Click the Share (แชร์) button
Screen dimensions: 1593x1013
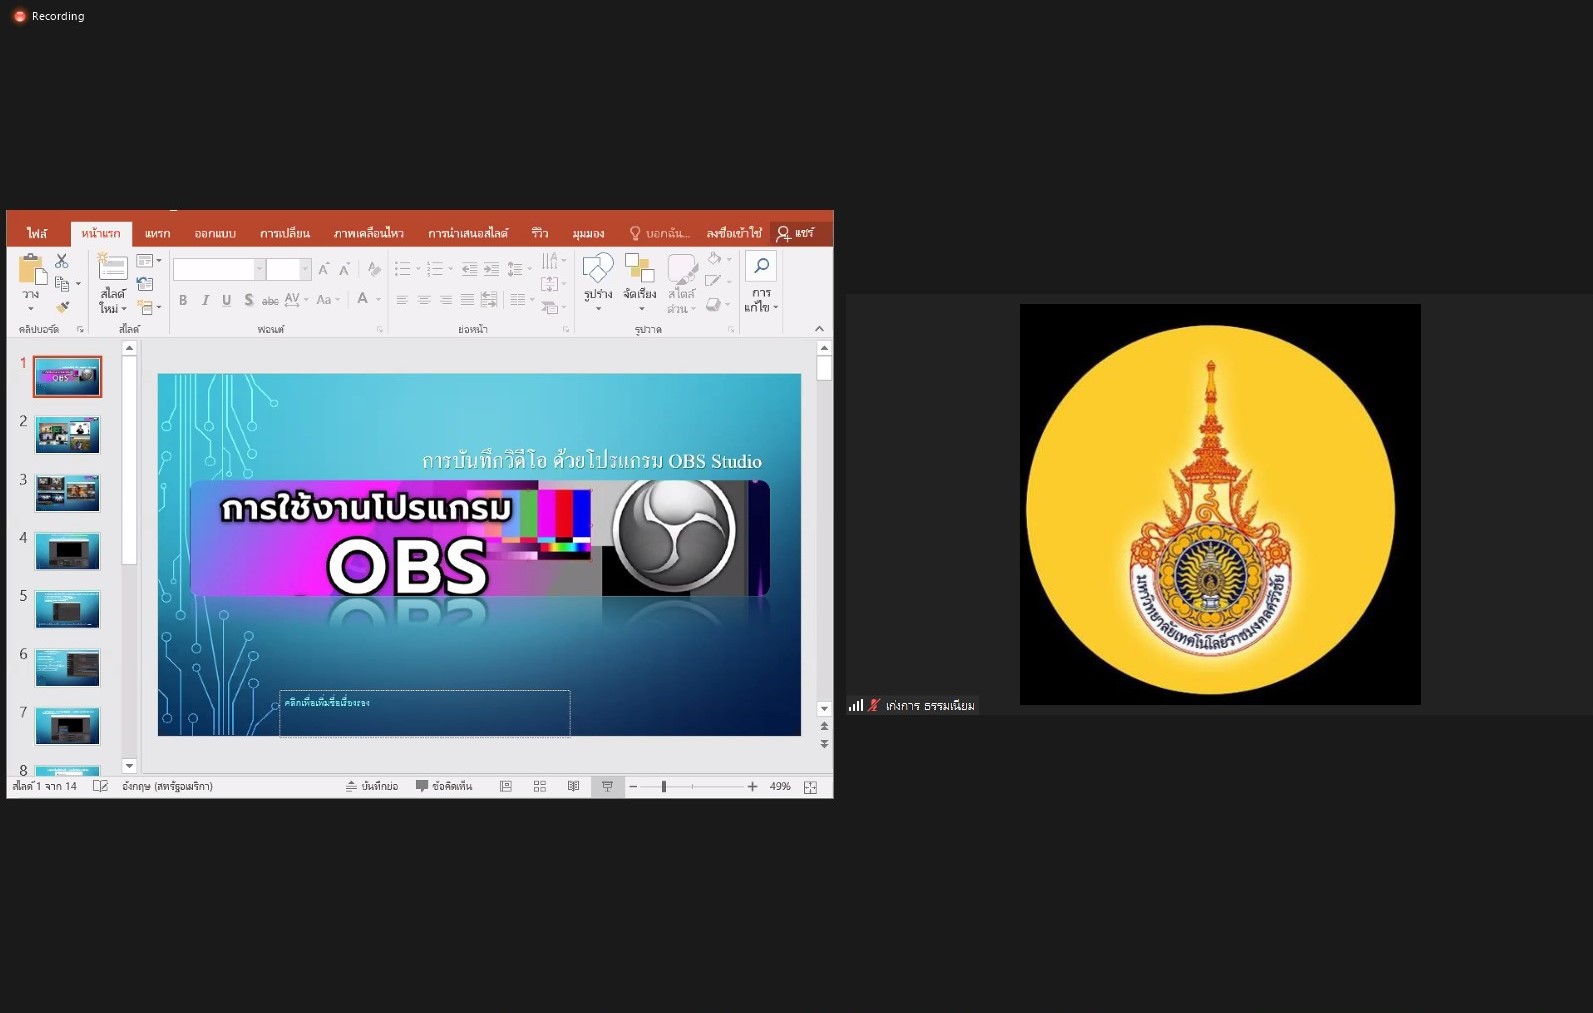pyautogui.click(x=796, y=233)
